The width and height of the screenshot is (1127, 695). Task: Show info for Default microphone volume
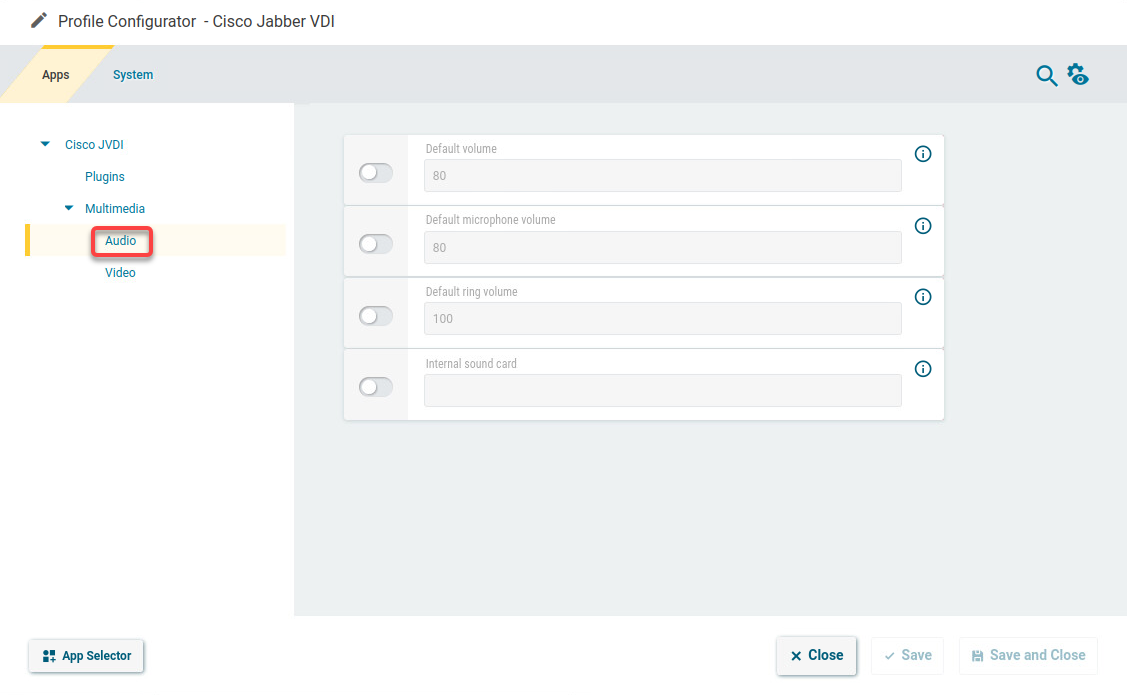pyautogui.click(x=923, y=226)
